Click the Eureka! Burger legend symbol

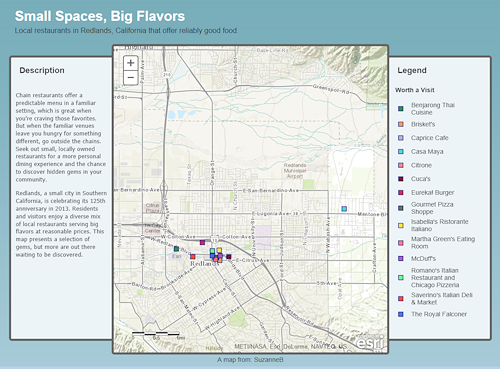coord(401,193)
